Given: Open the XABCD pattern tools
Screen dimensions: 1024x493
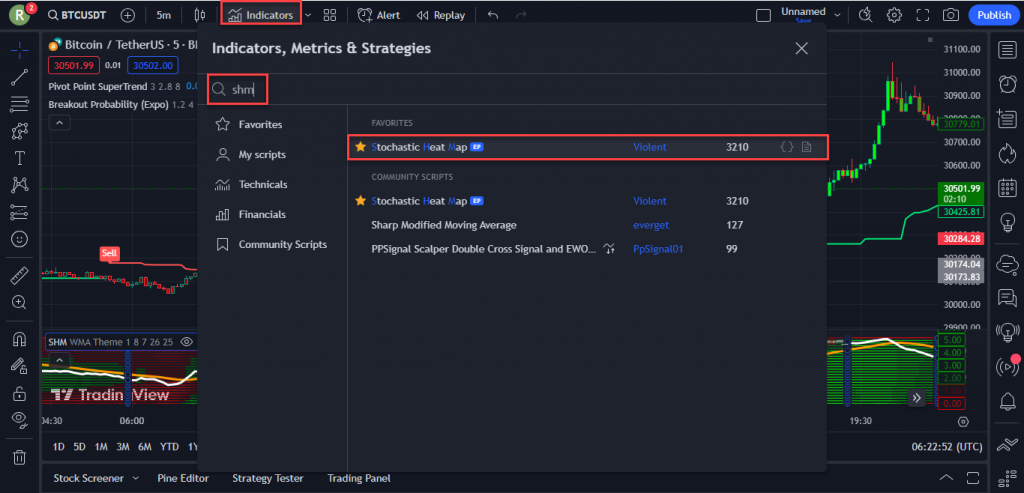Looking at the screenshot, I should (x=20, y=185).
